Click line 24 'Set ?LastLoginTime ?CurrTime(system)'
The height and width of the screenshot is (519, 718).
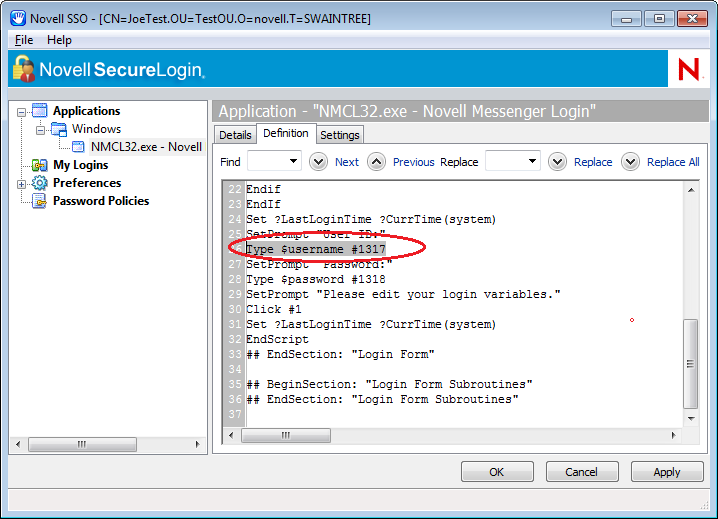click(371, 219)
